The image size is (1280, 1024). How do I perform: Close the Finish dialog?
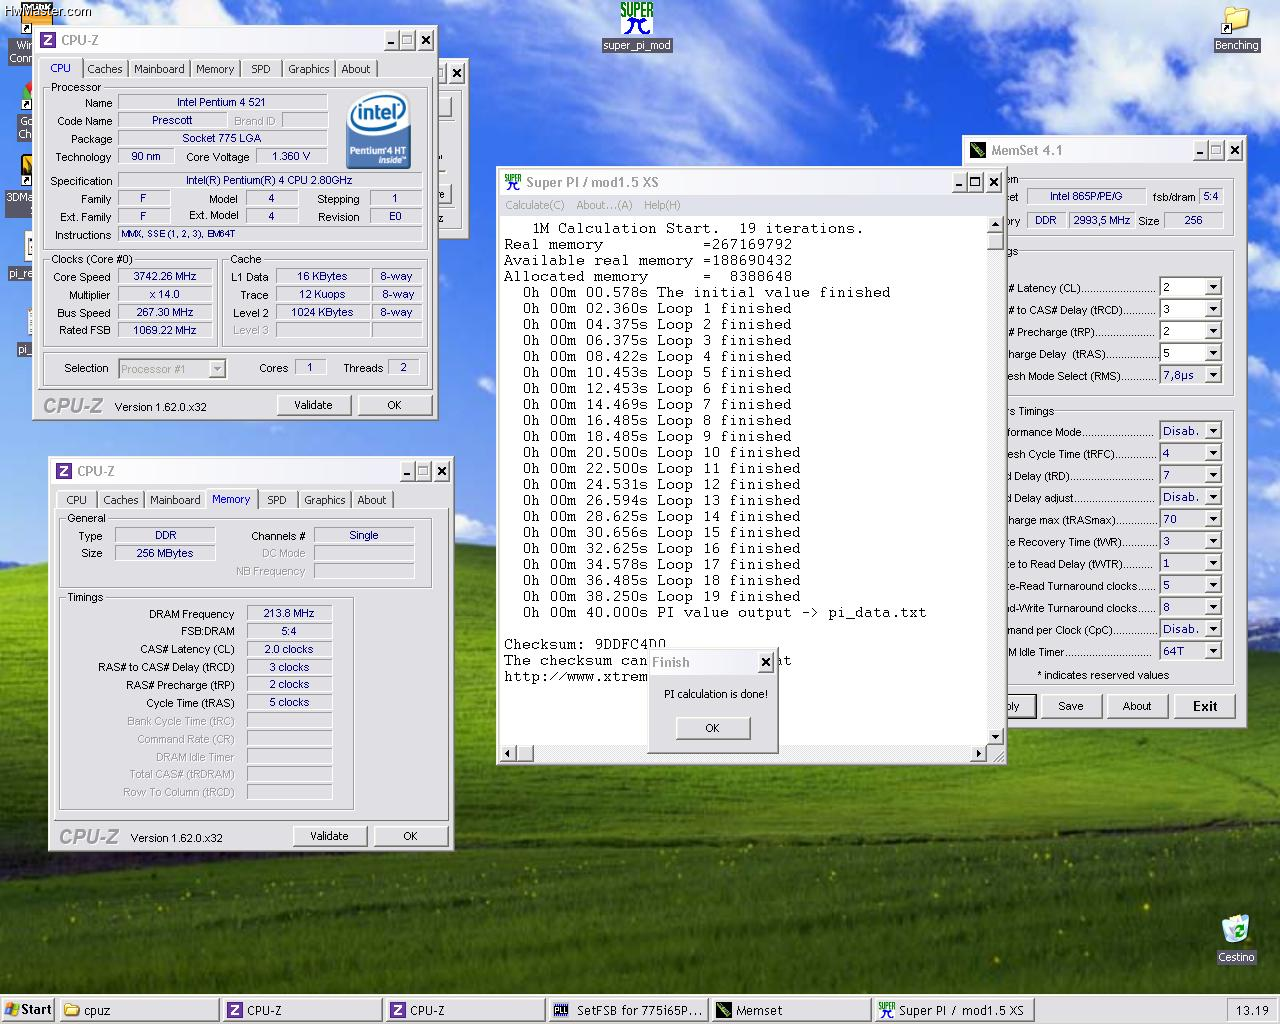766,662
